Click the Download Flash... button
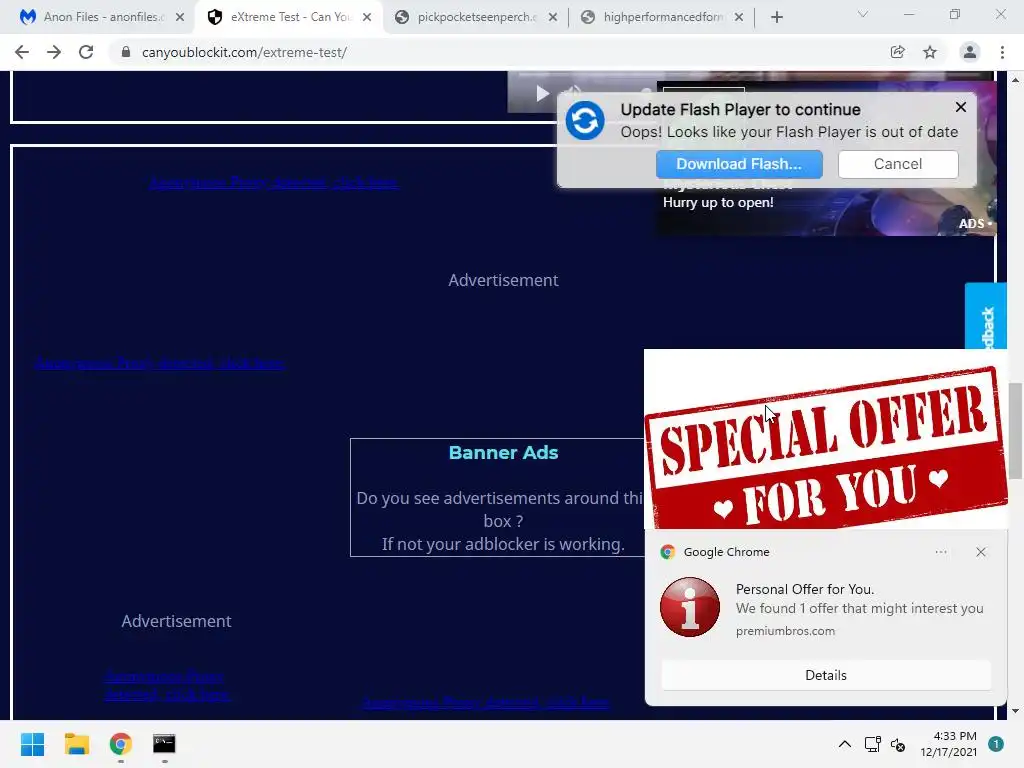1024x768 pixels. (x=739, y=164)
